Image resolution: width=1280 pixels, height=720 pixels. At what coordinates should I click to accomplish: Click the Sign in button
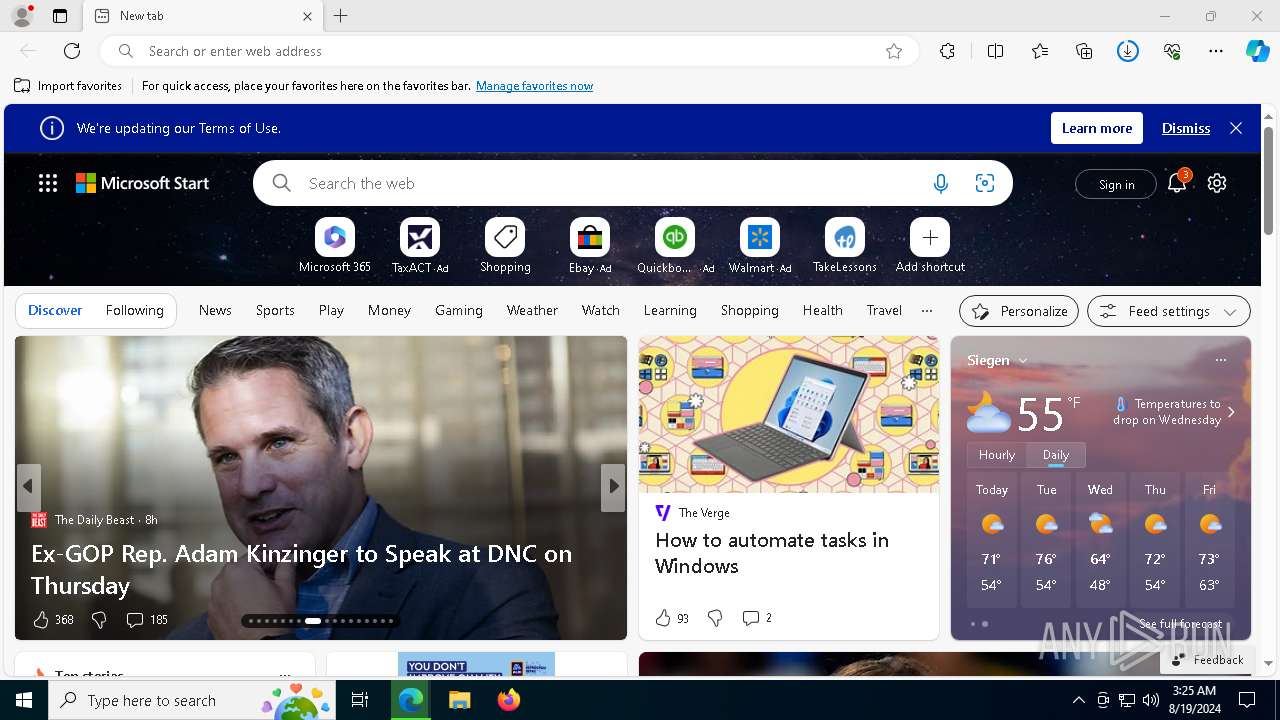click(1116, 184)
